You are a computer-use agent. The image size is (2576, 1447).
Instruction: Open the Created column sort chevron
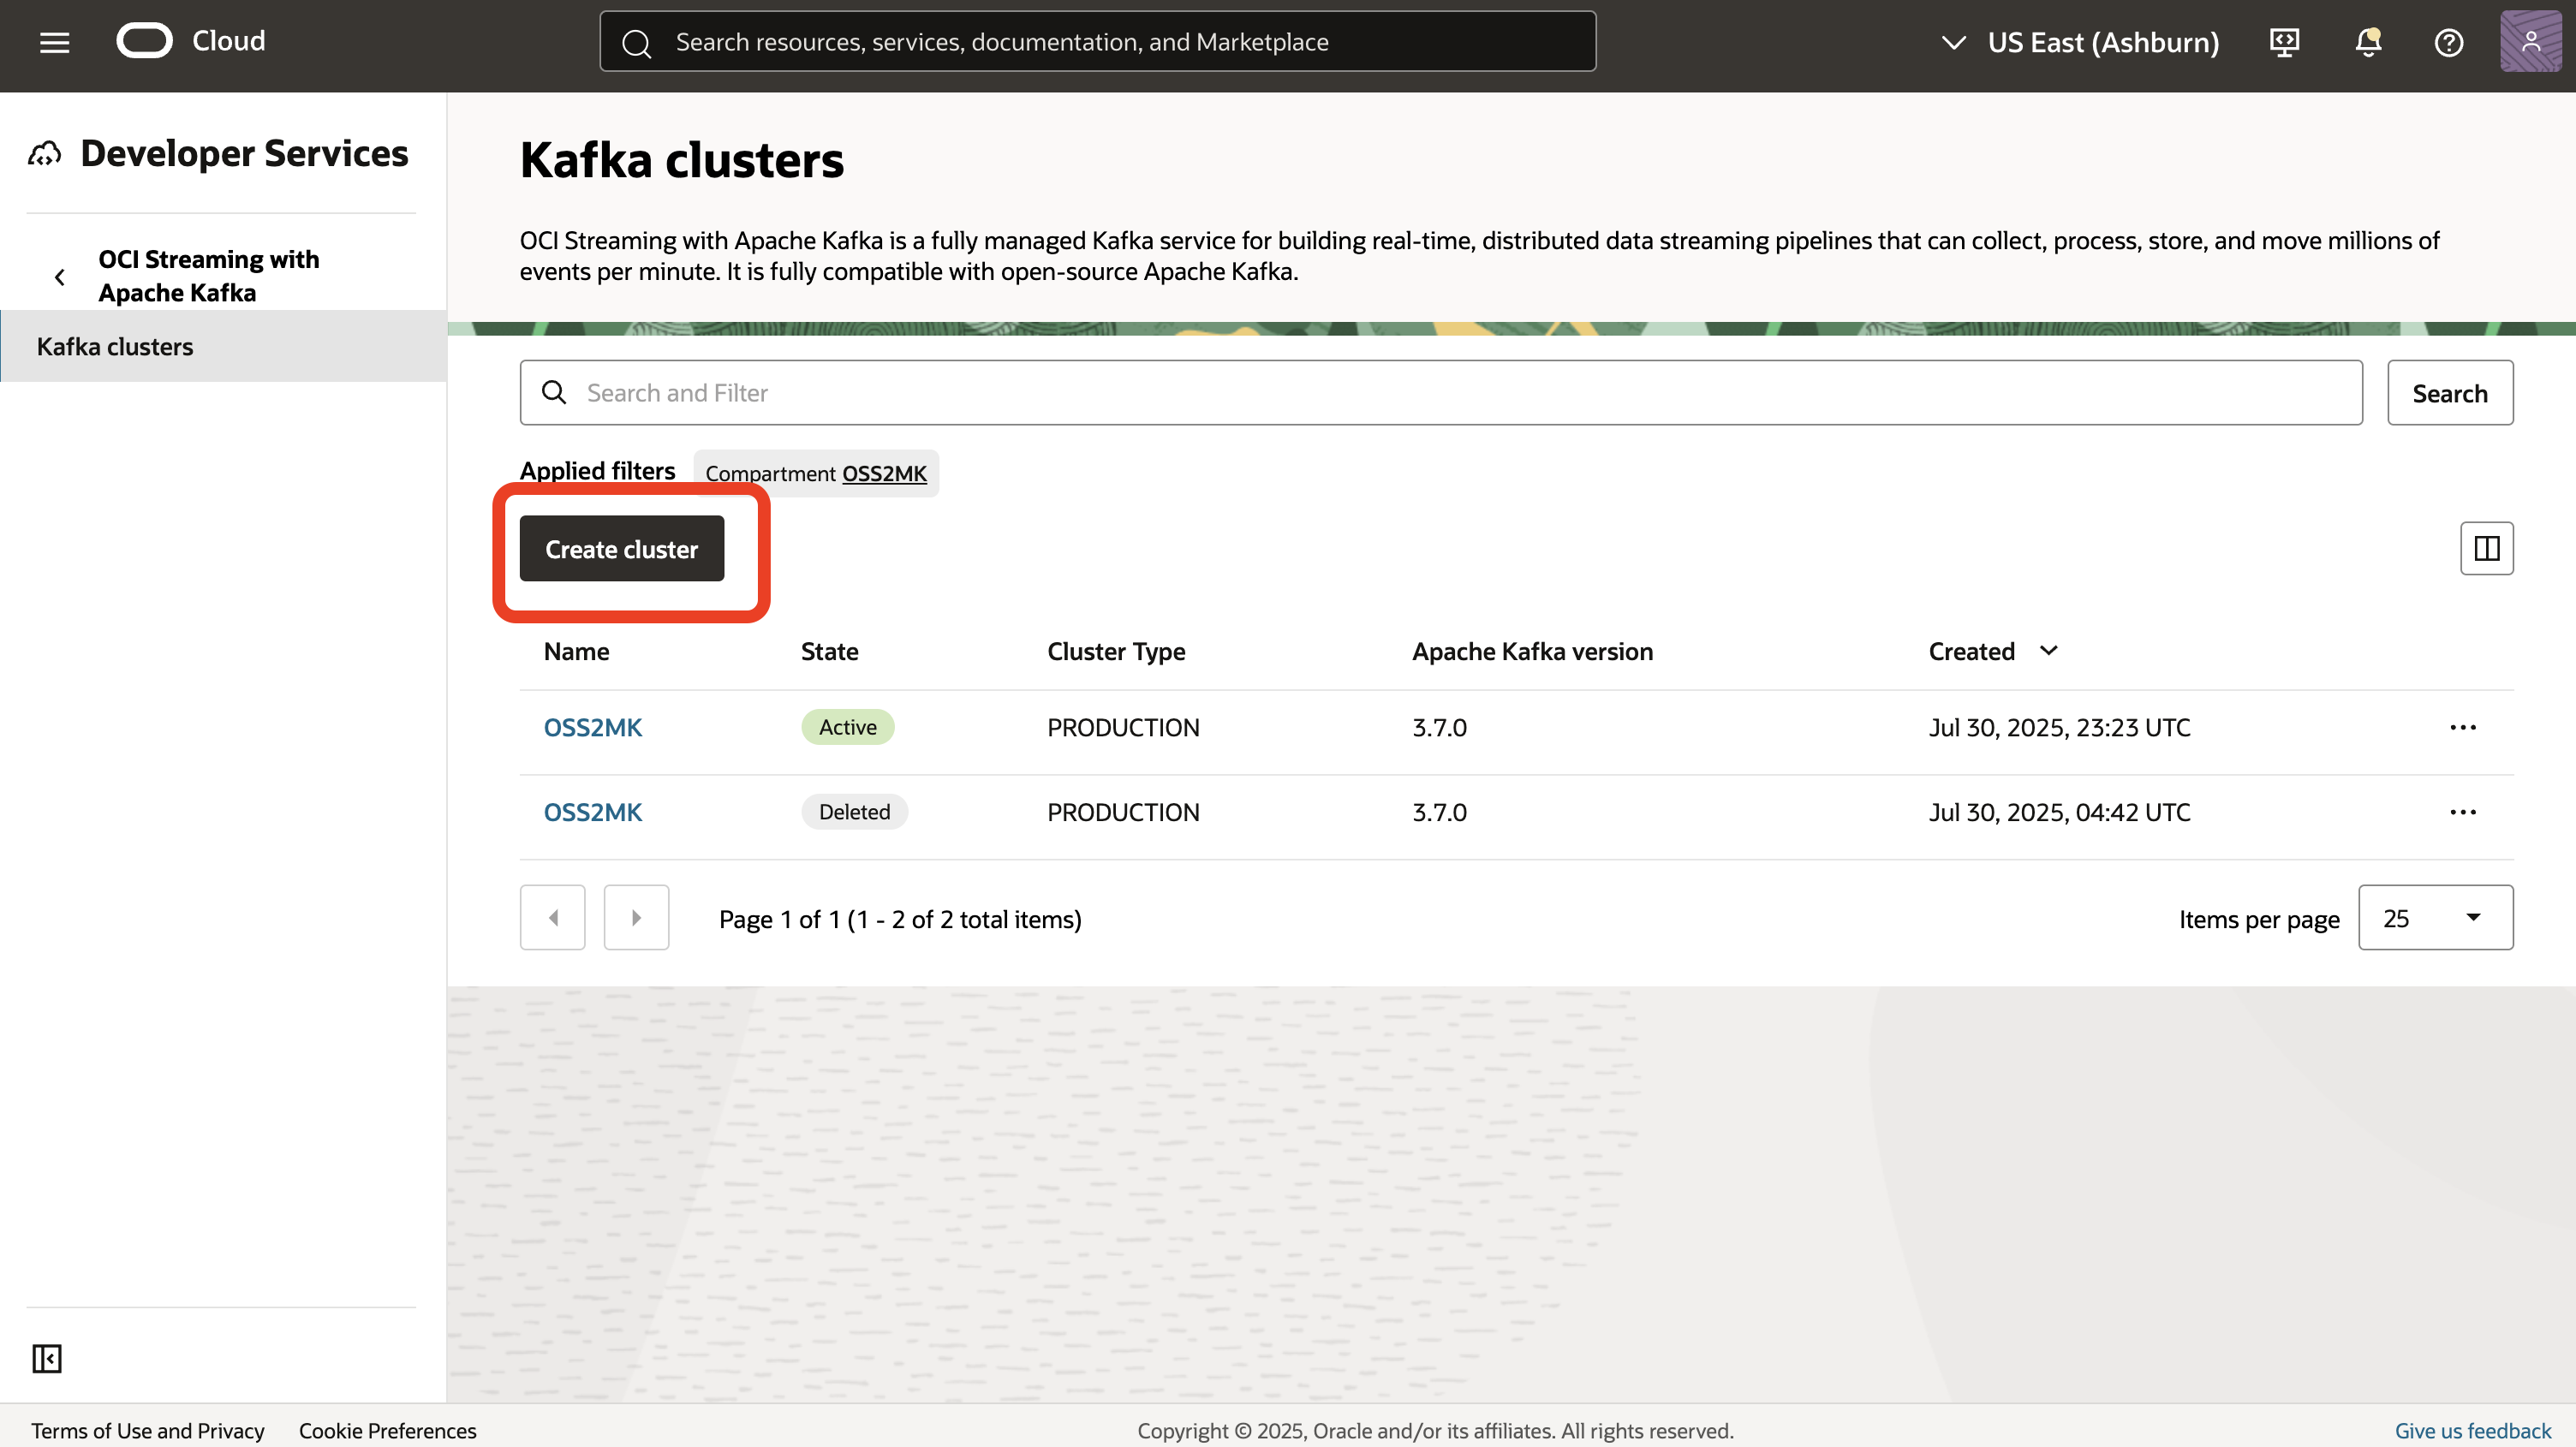2048,650
